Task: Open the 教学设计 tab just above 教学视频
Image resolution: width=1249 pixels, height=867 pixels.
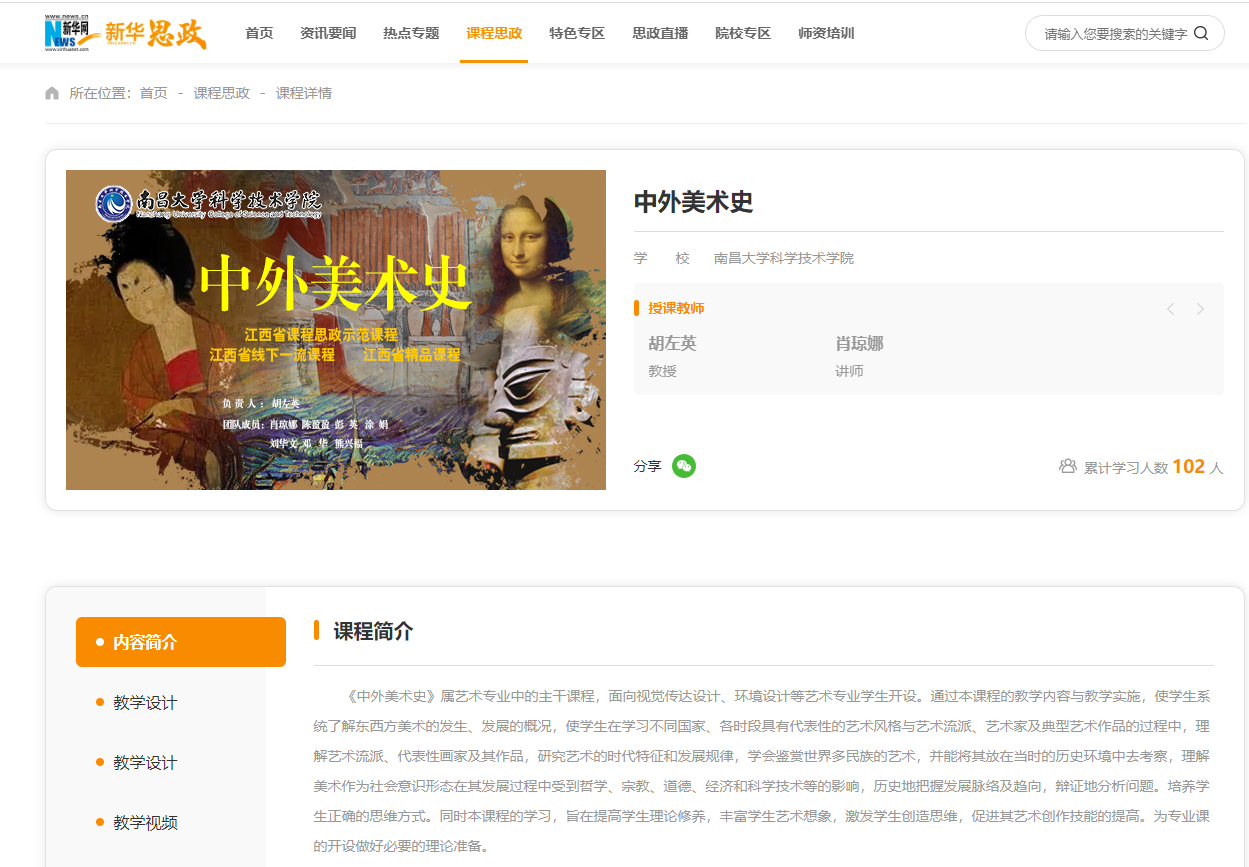Action: pyautogui.click(x=145, y=763)
